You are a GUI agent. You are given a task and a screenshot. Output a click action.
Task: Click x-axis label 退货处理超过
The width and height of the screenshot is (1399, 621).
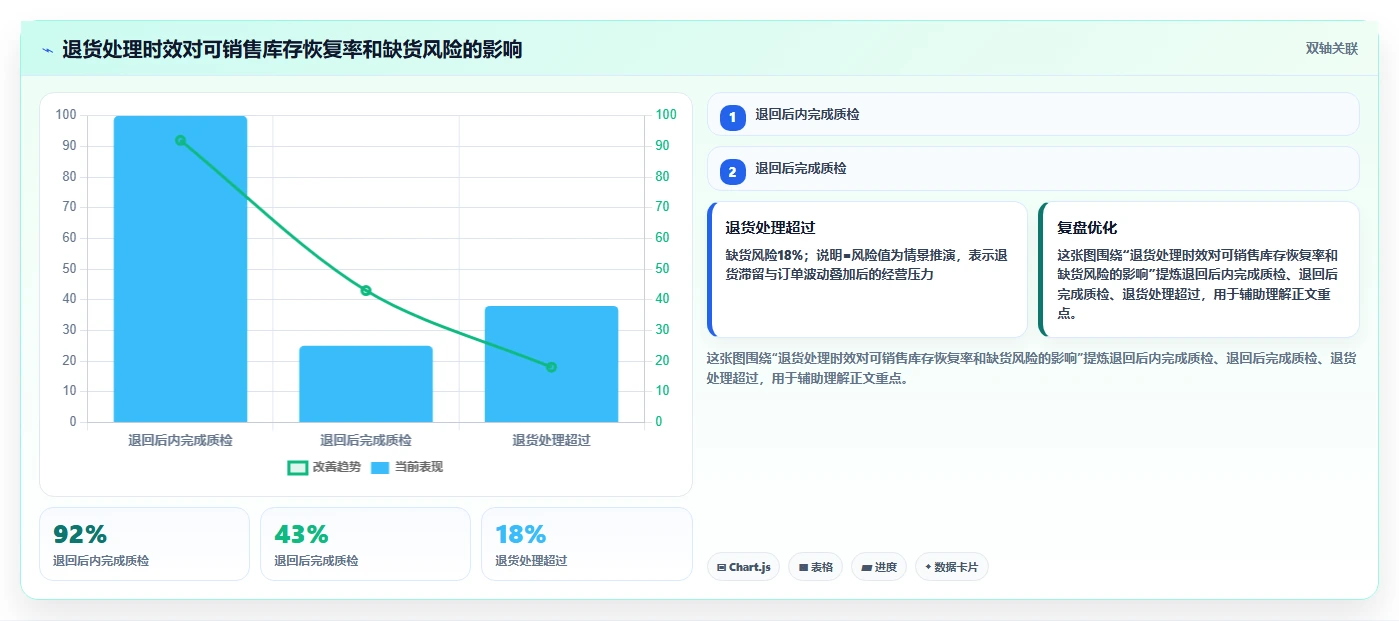[x=551, y=440]
